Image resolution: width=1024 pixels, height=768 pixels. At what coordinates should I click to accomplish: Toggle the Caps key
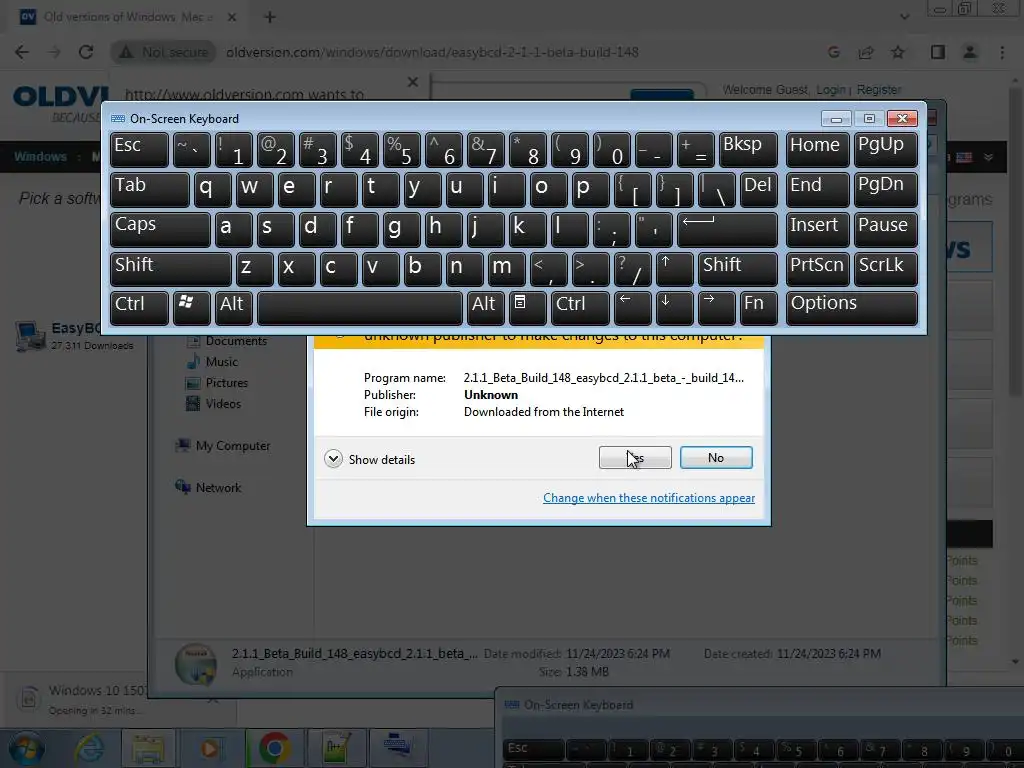click(160, 229)
